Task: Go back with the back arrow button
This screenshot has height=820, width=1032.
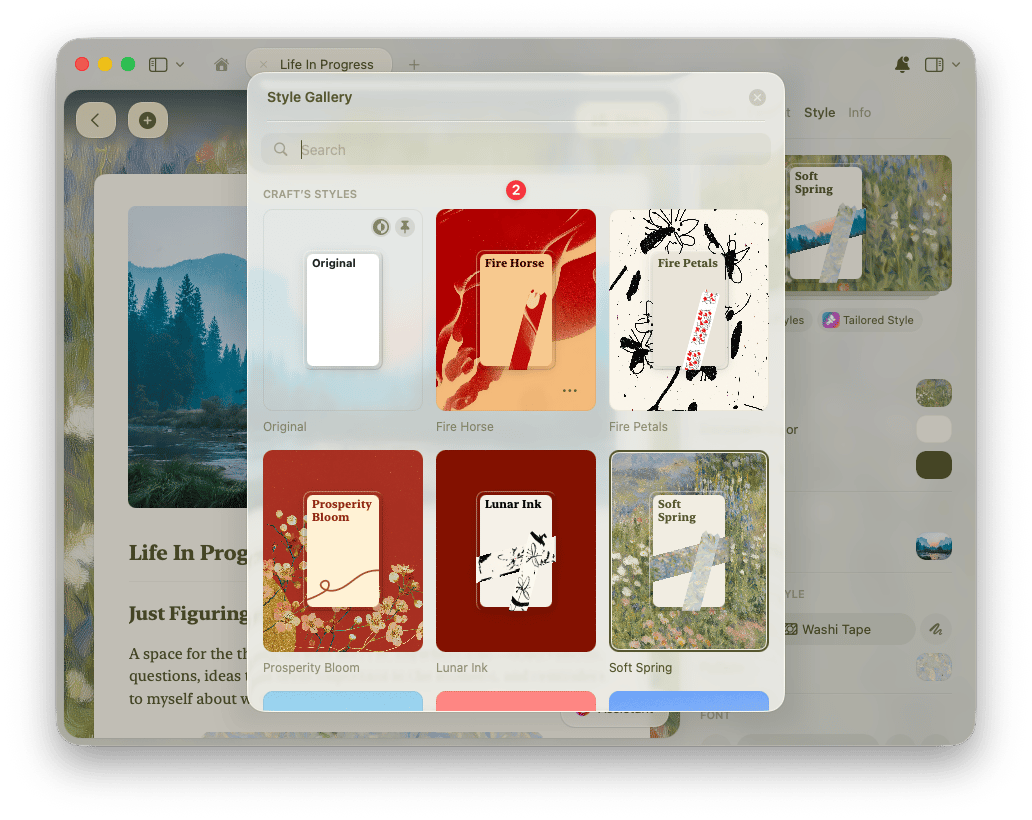Action: 96,120
